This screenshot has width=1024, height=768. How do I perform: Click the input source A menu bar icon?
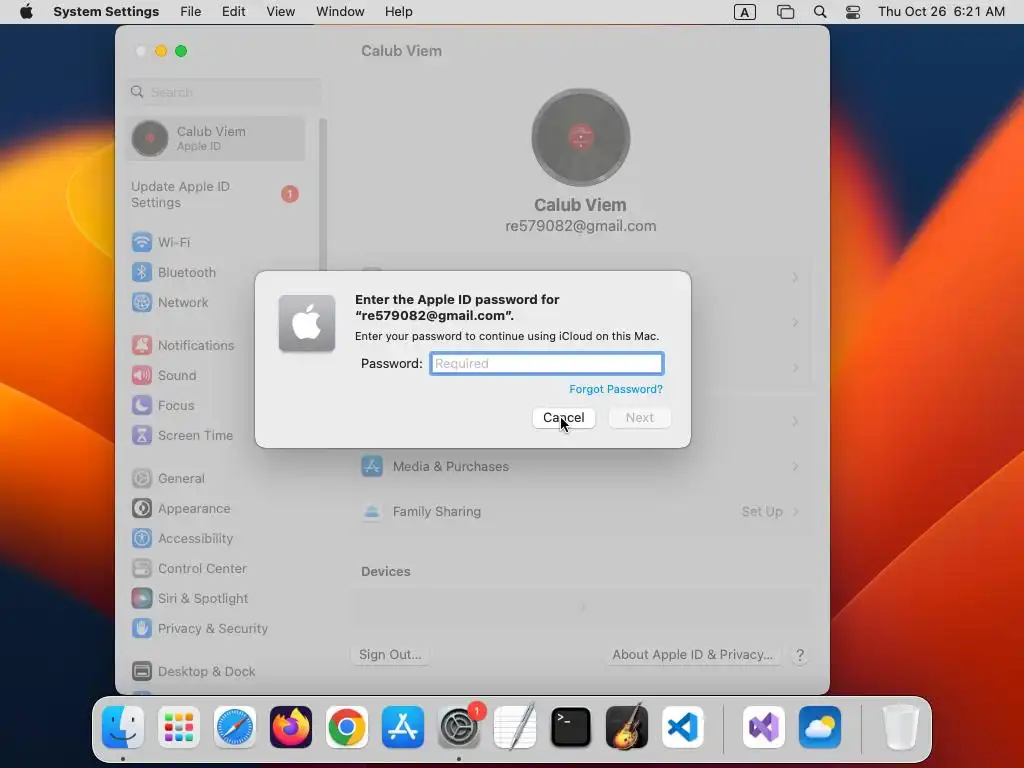(x=744, y=12)
